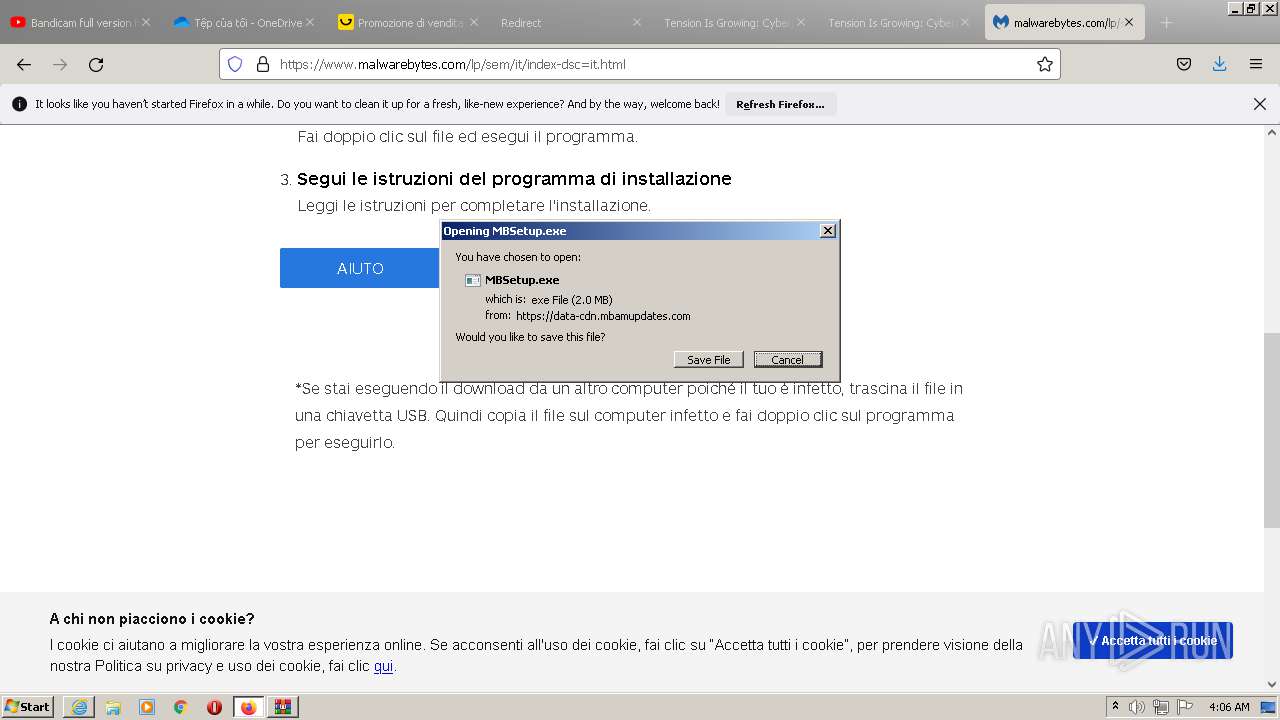Select the Firefox taskbar button
Image resolution: width=1280 pixels, height=720 pixels.
click(x=248, y=707)
